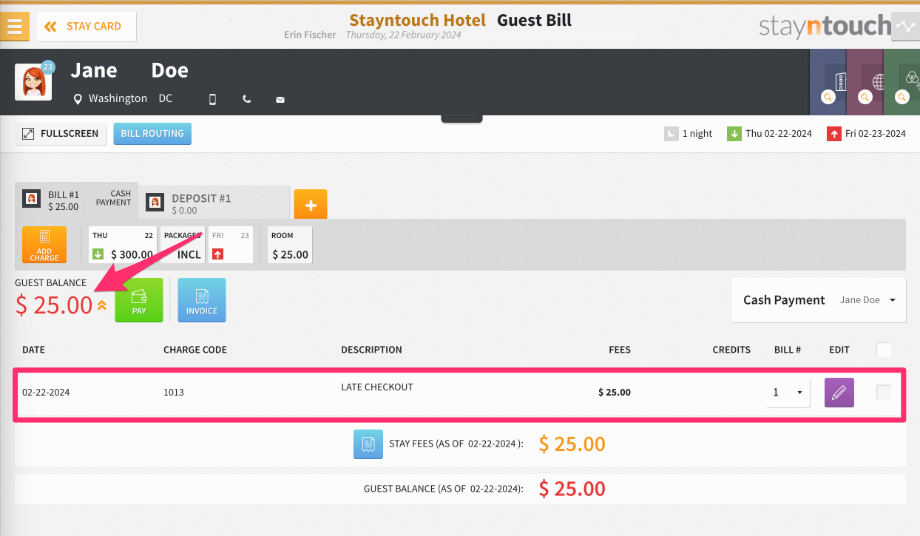Select the Packages INCL tile
This screenshot has height=536, width=920.
pyautogui.click(x=182, y=245)
